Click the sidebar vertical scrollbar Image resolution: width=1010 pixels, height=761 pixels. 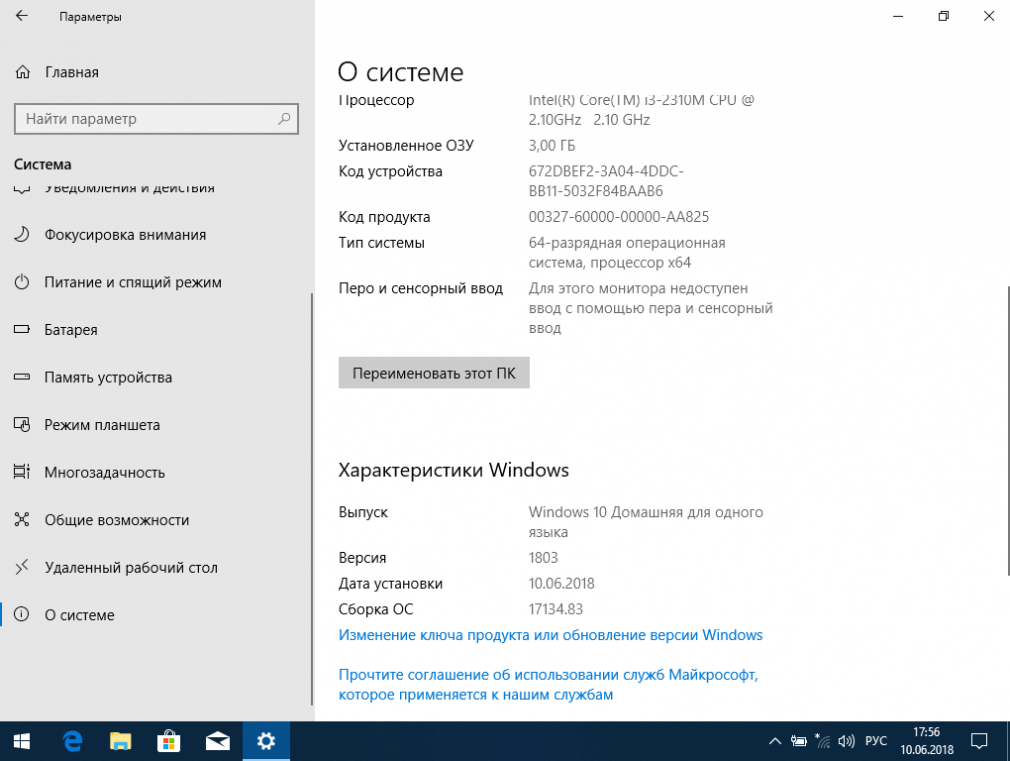click(x=312, y=499)
